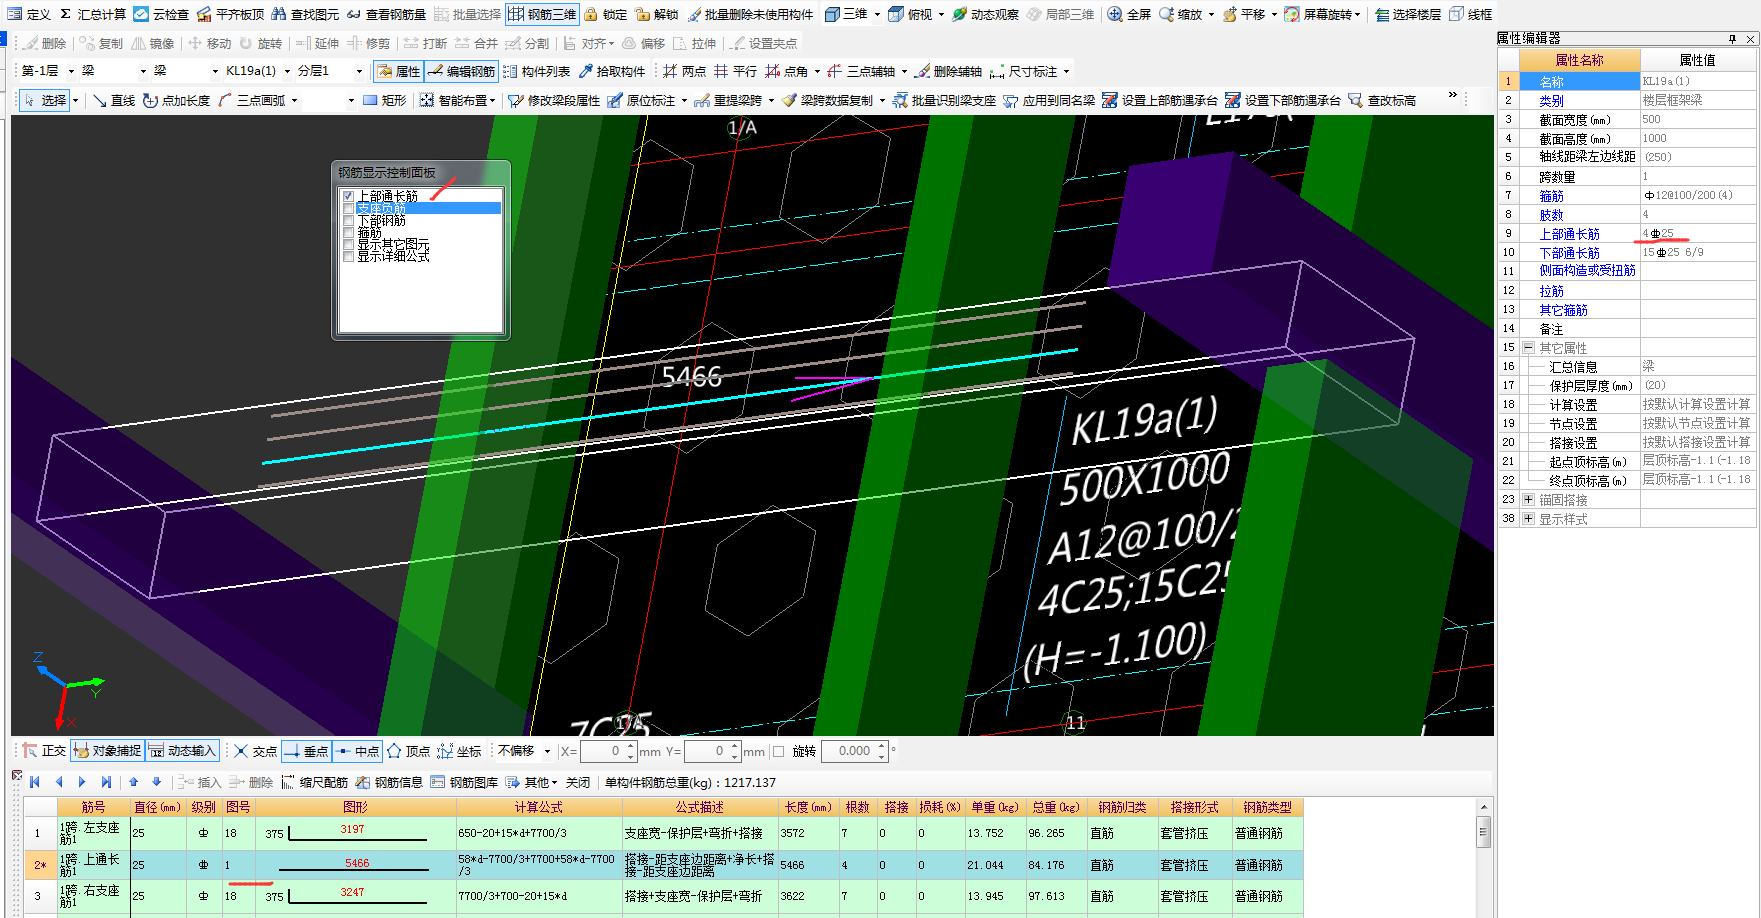Select the 旋转 rotate edit tool
The height and width of the screenshot is (918, 1761).
point(261,43)
